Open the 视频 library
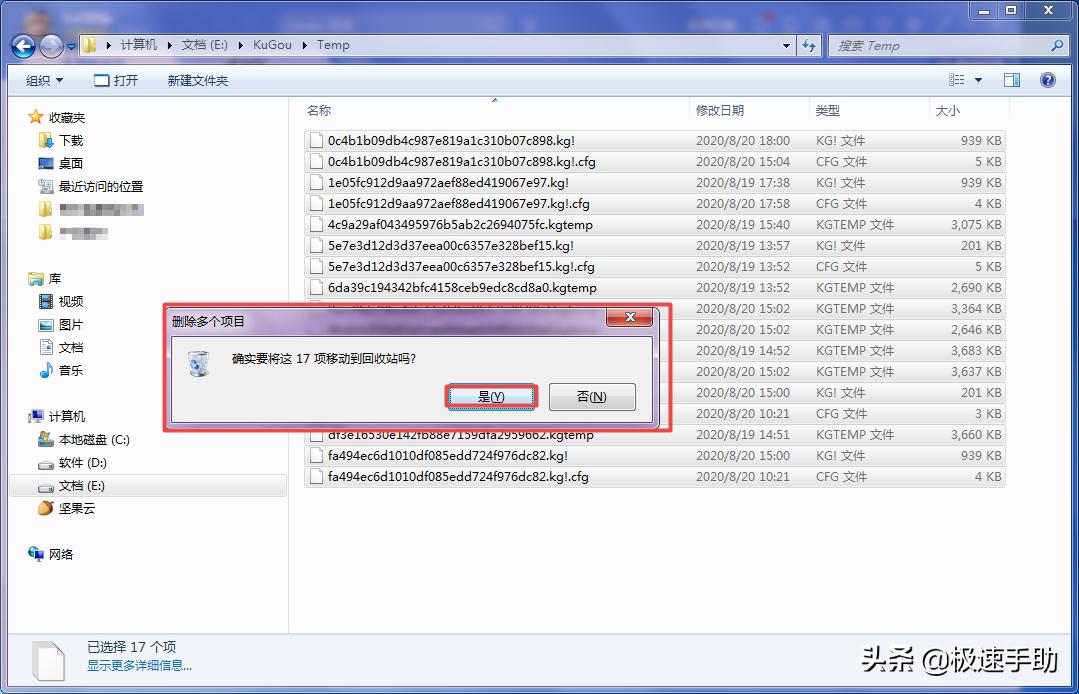This screenshot has width=1079, height=694. [70, 301]
